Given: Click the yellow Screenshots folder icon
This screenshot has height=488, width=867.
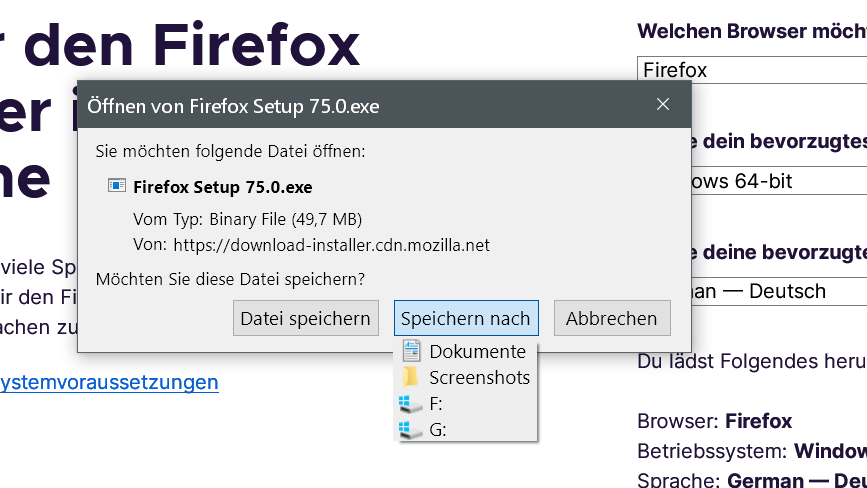Looking at the screenshot, I should pos(410,377).
